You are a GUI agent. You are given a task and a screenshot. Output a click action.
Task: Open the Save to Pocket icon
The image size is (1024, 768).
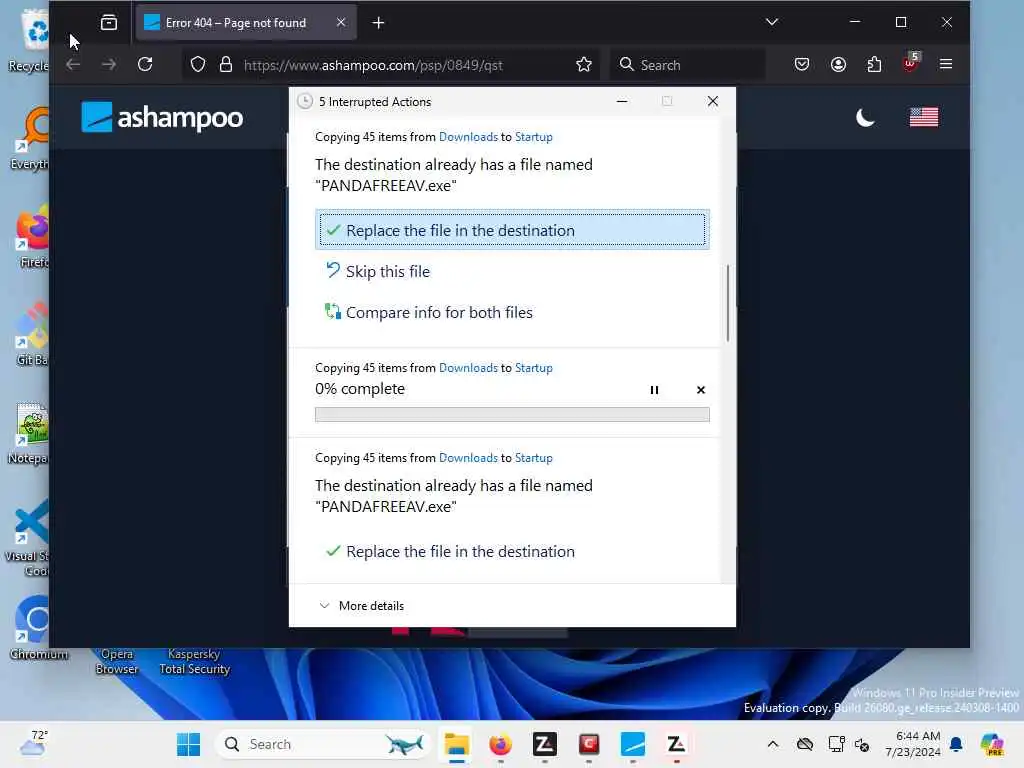[802, 65]
